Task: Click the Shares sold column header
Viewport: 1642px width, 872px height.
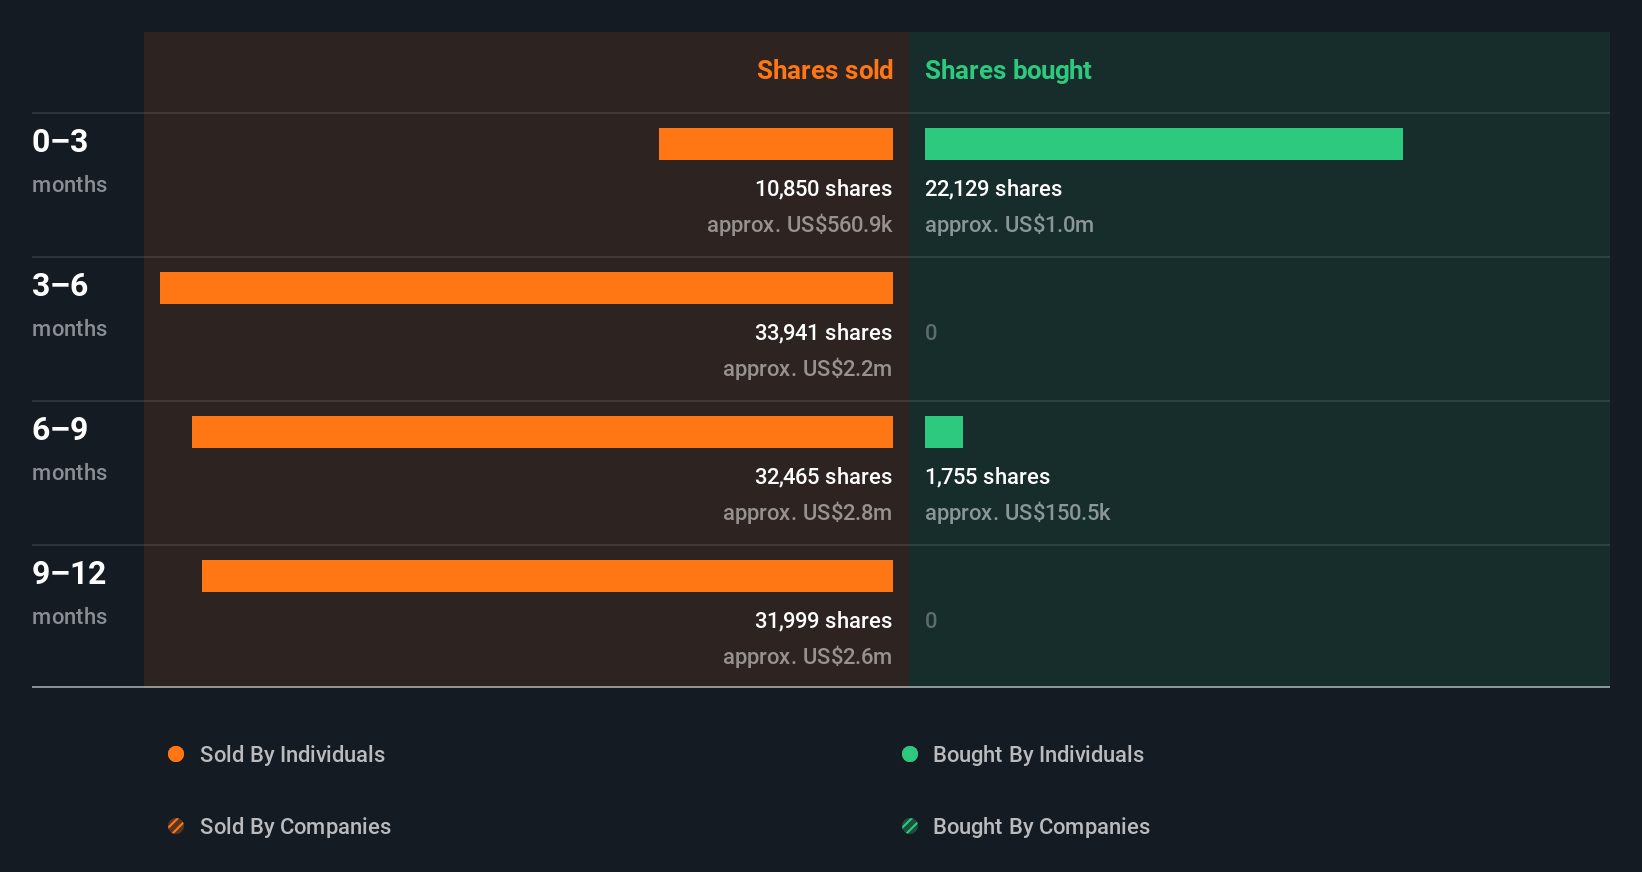Action: [825, 70]
